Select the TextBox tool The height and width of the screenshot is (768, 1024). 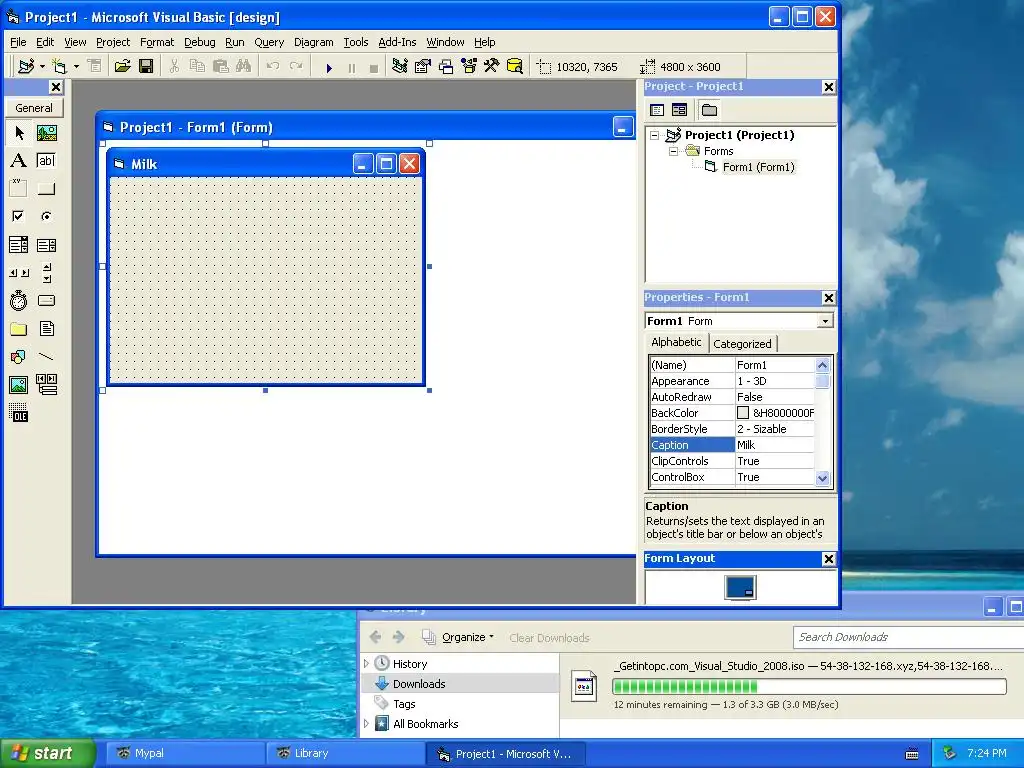(x=46, y=161)
